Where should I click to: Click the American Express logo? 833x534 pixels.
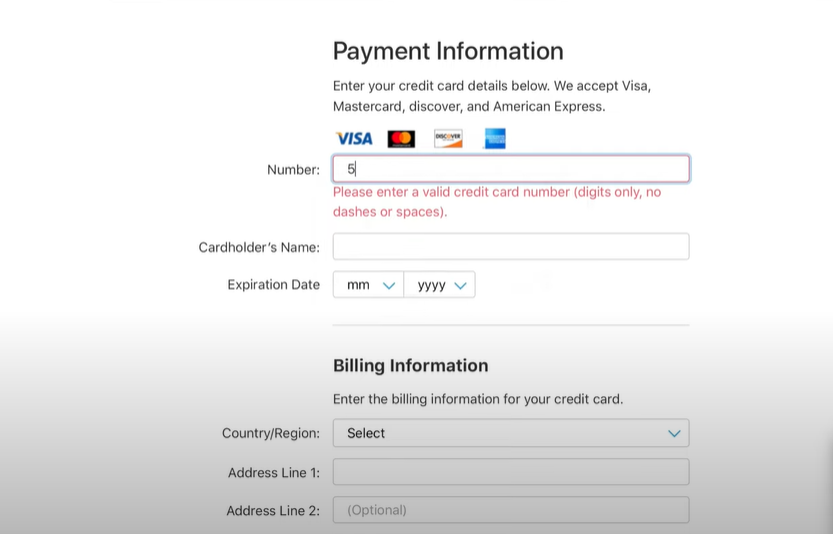tap(495, 139)
